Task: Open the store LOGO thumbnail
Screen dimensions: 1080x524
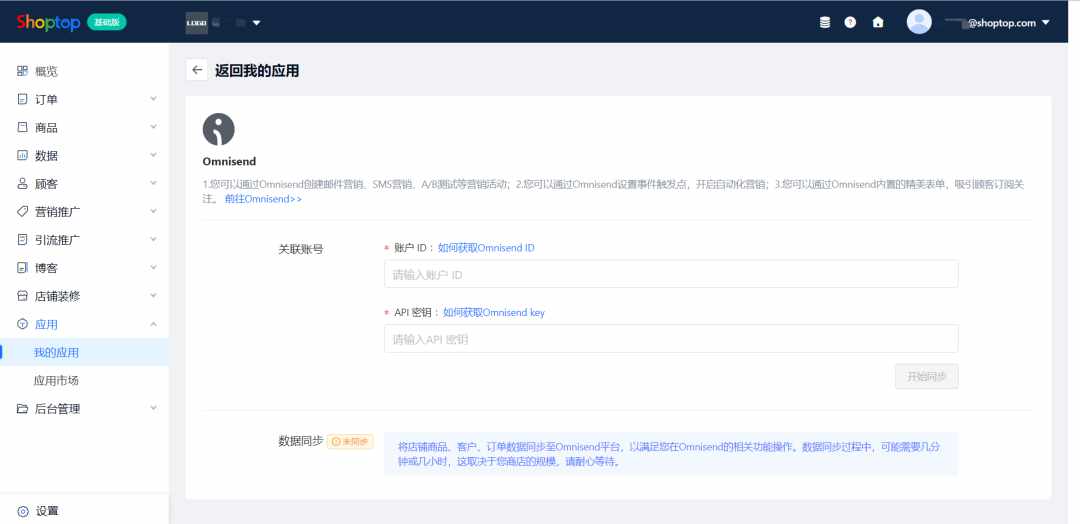Action: pyautogui.click(x=197, y=23)
